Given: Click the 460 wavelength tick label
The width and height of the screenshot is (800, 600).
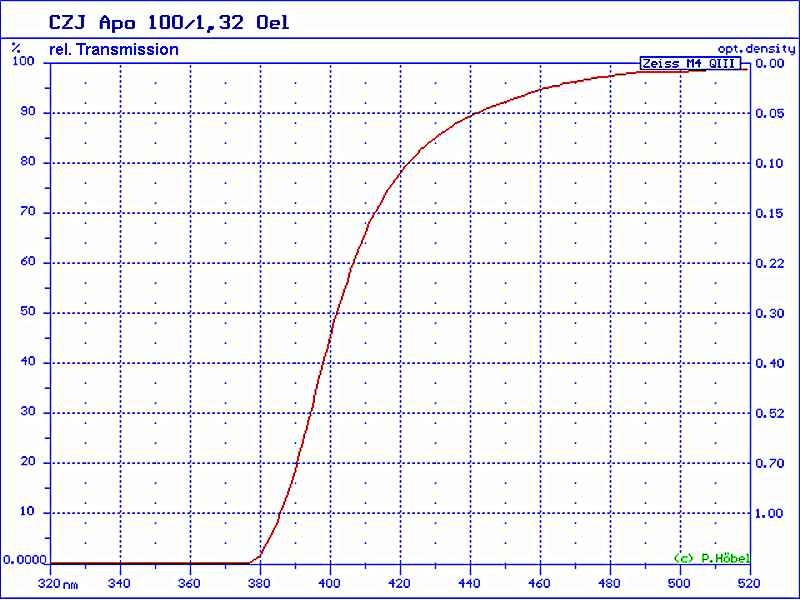Looking at the screenshot, I should point(539,584).
